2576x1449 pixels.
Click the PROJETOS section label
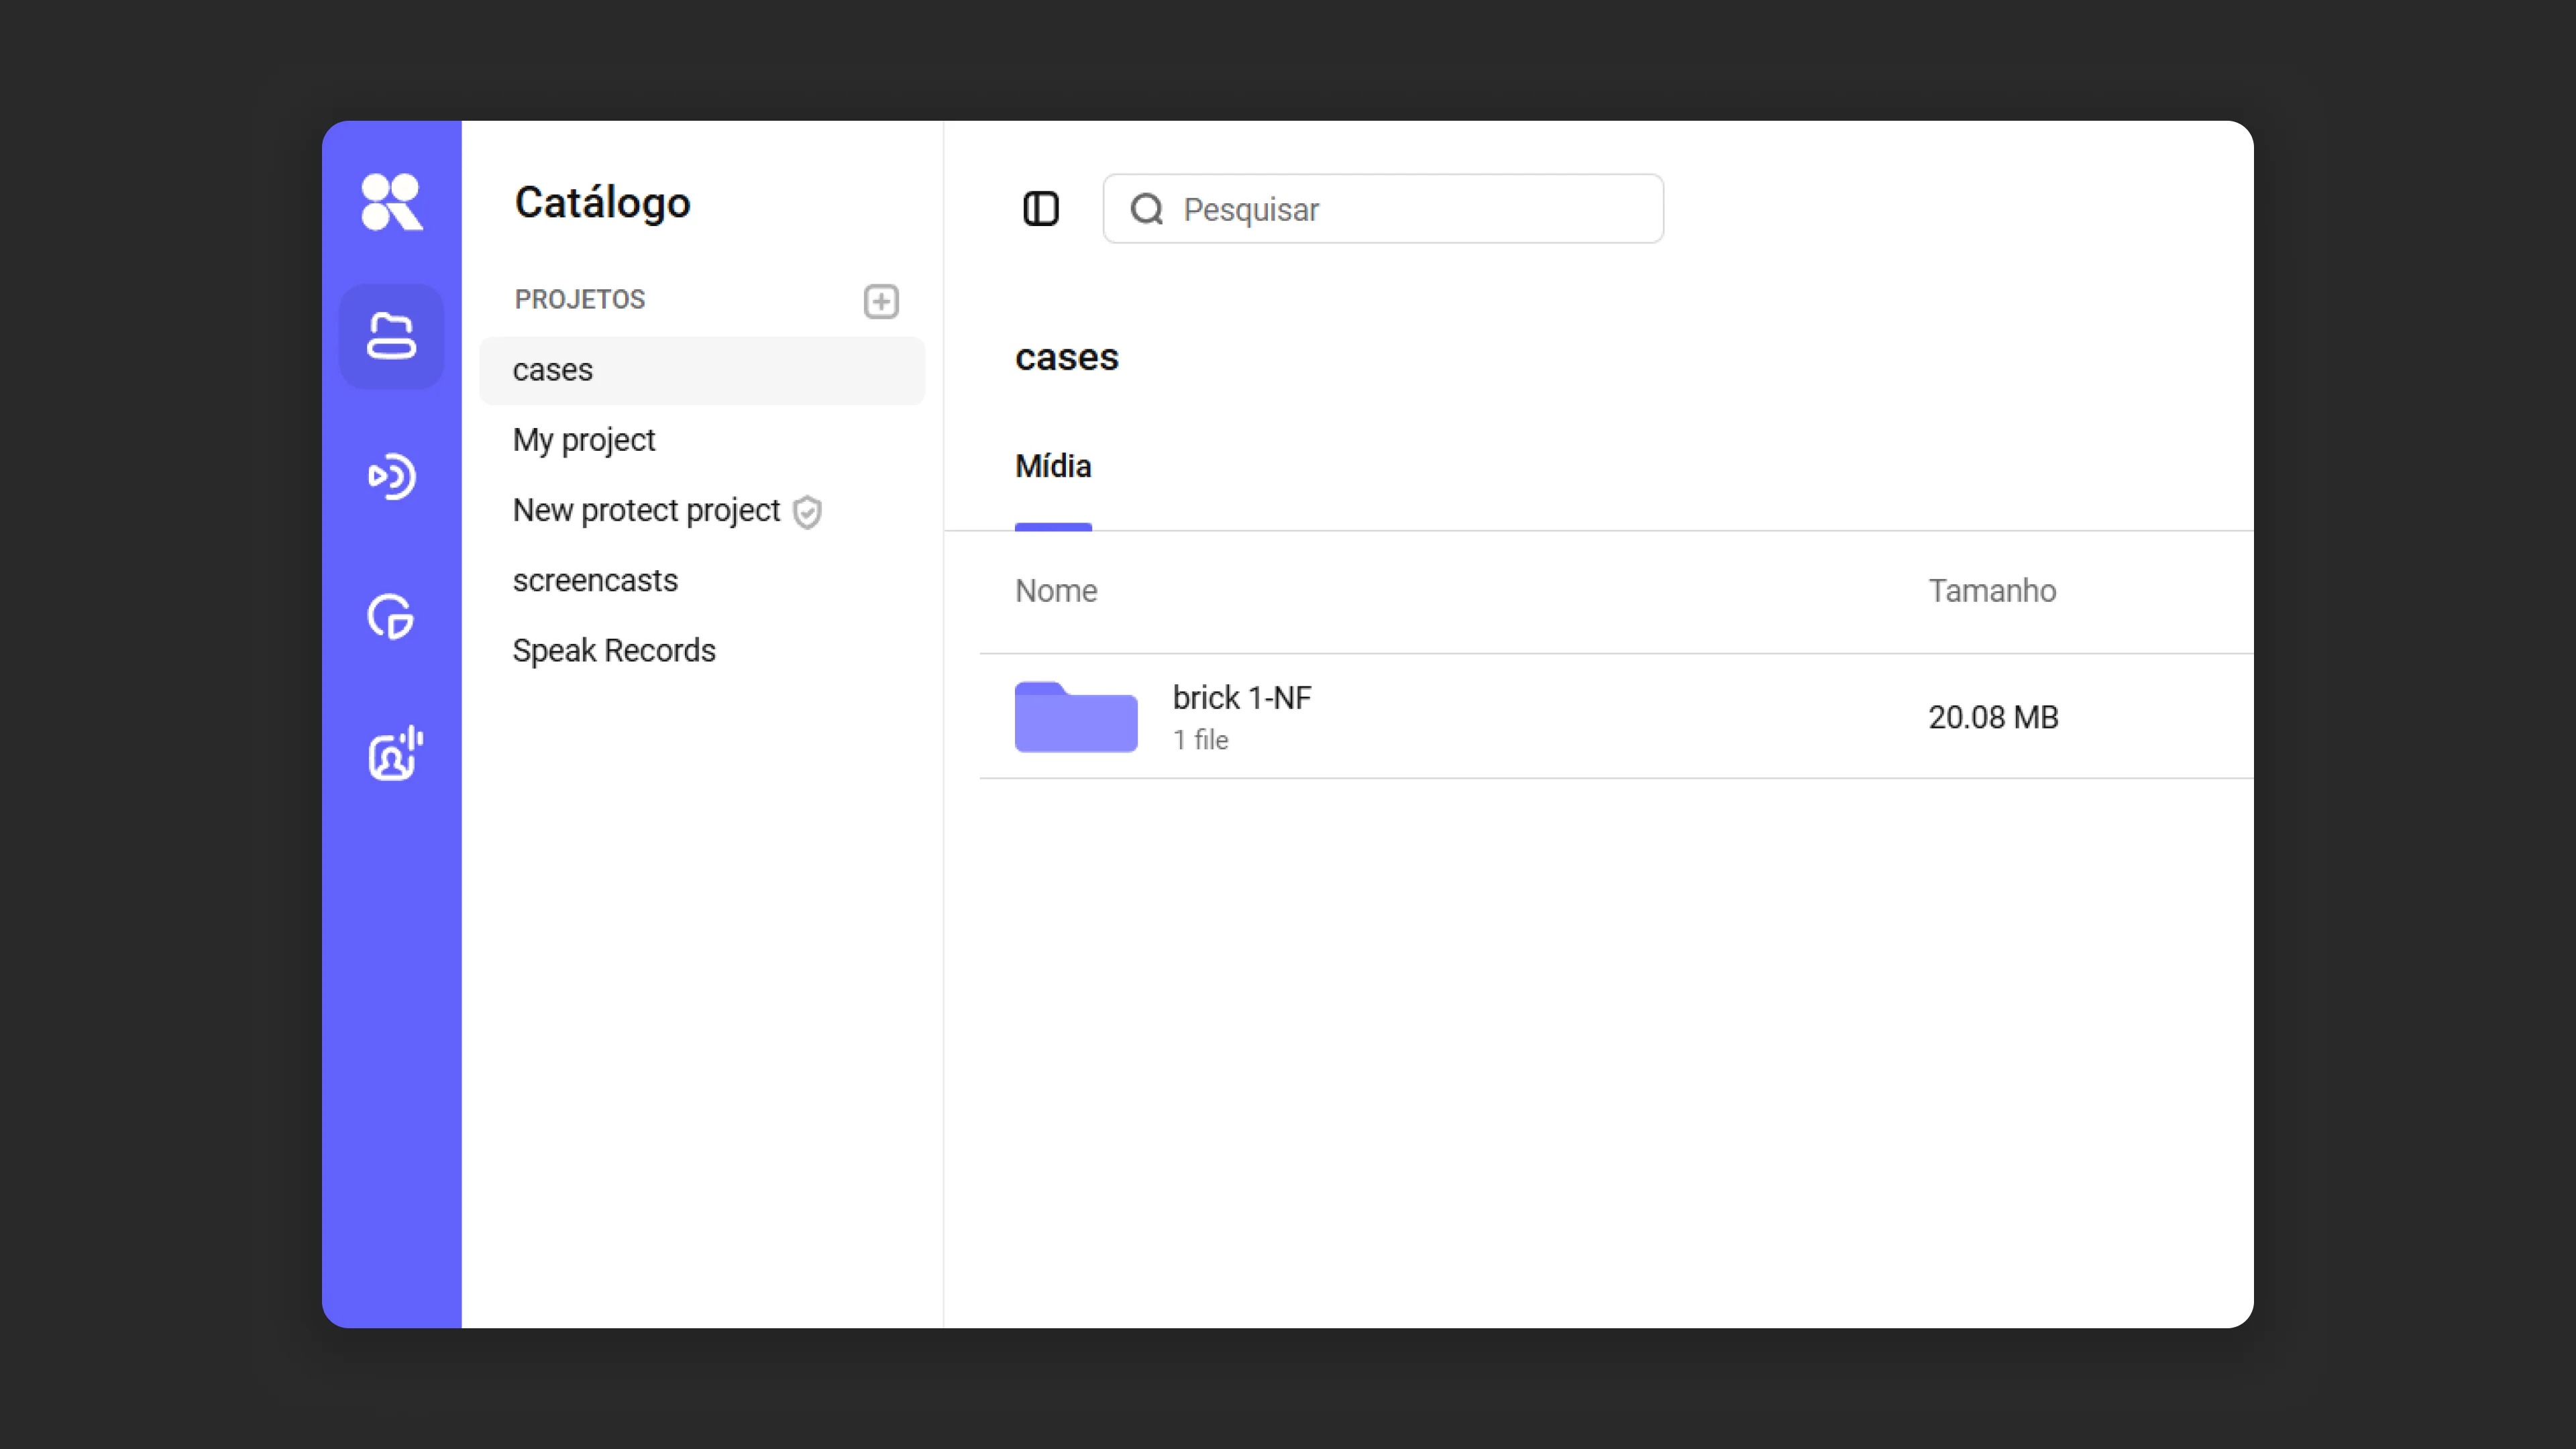click(580, 299)
